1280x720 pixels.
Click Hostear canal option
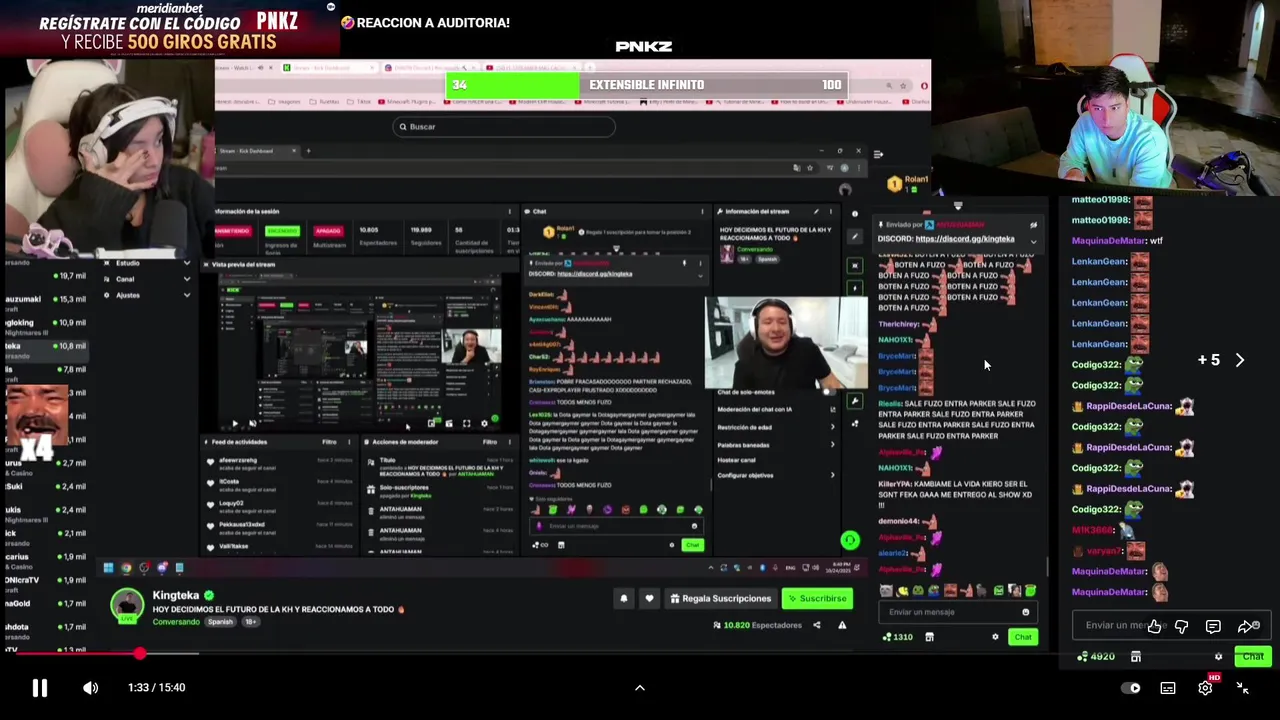[737, 460]
